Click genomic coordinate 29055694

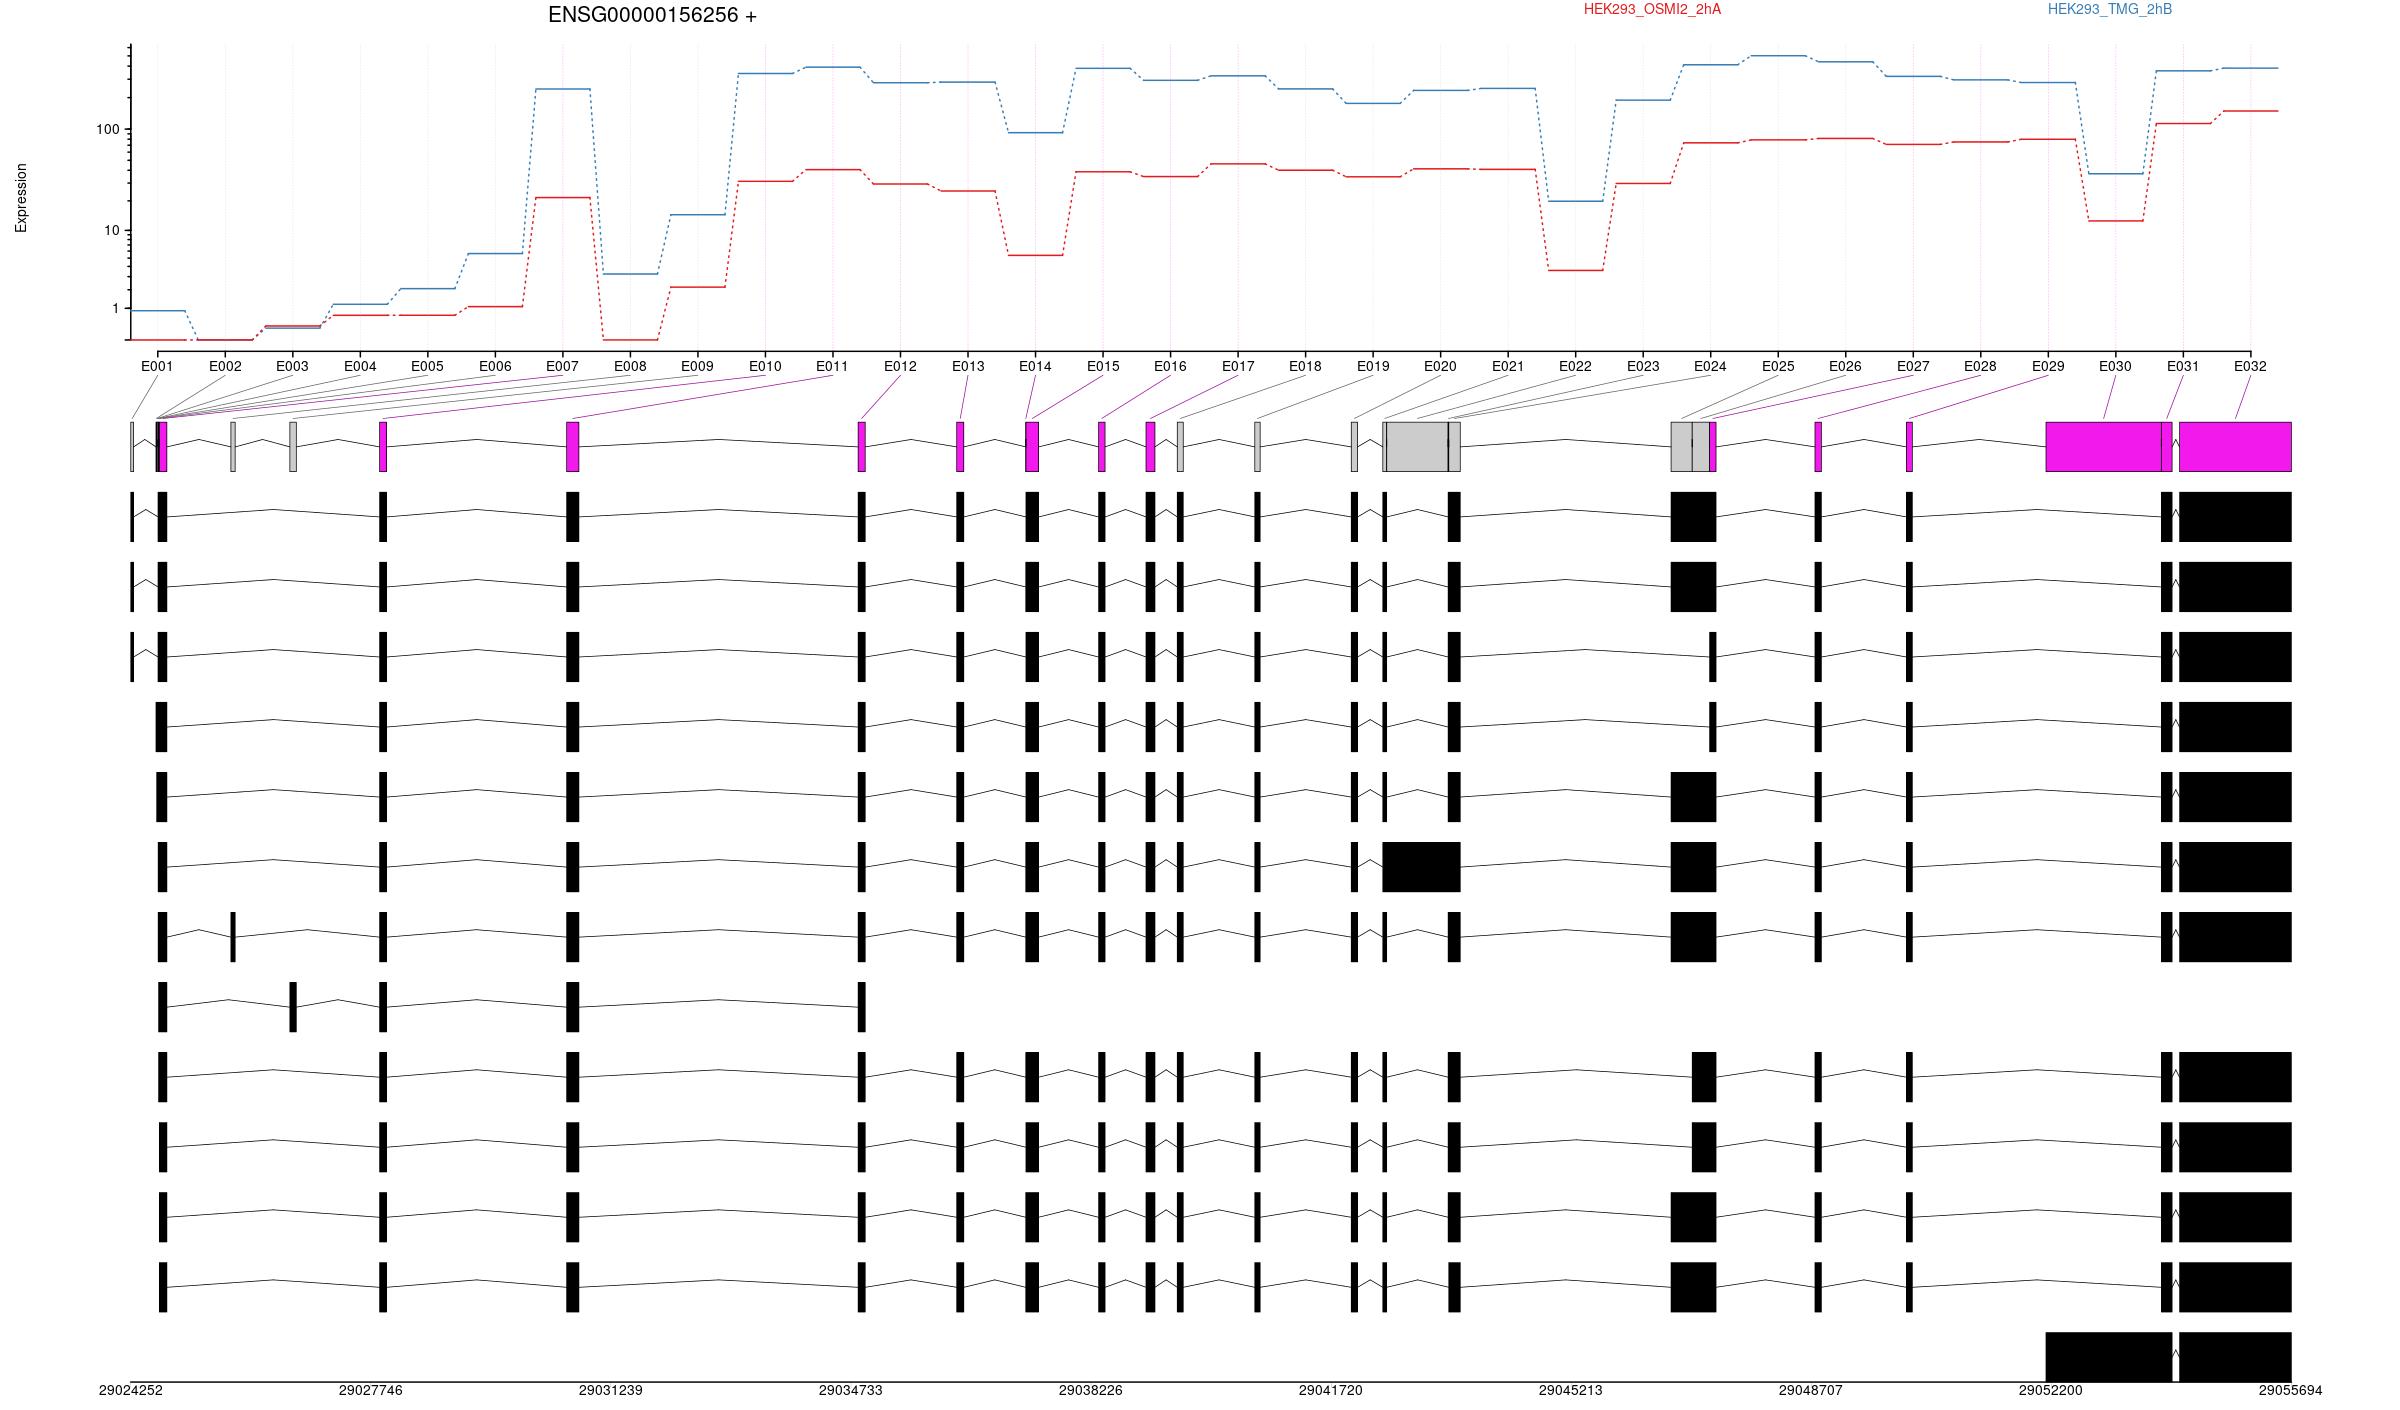click(x=2291, y=1391)
